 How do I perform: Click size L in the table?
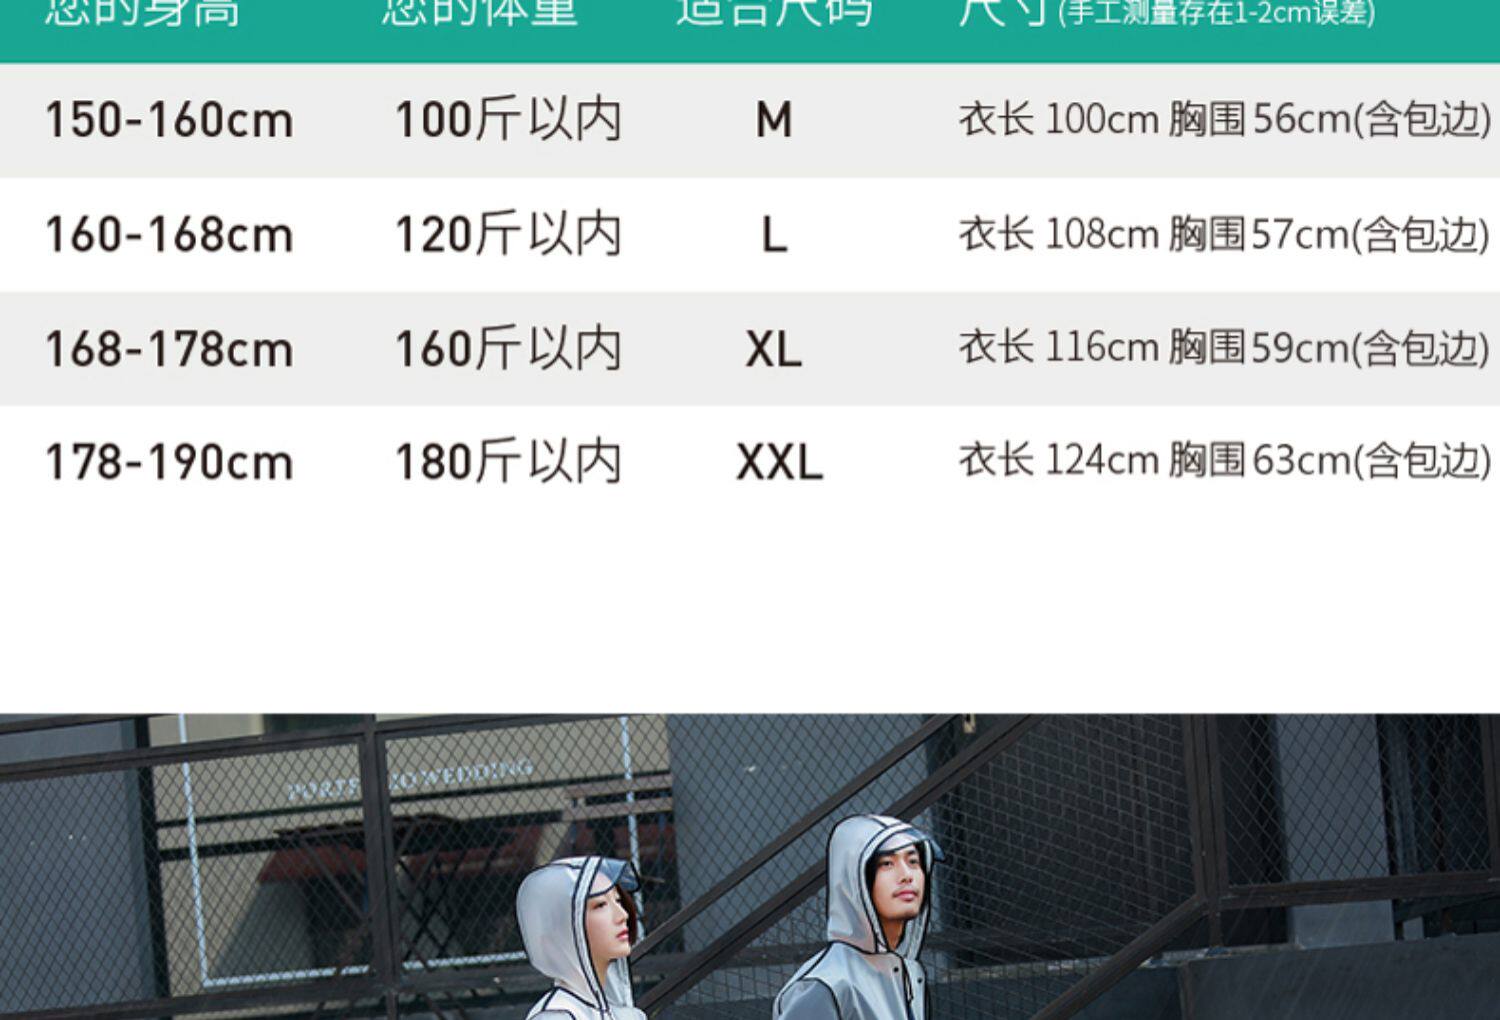(775, 235)
